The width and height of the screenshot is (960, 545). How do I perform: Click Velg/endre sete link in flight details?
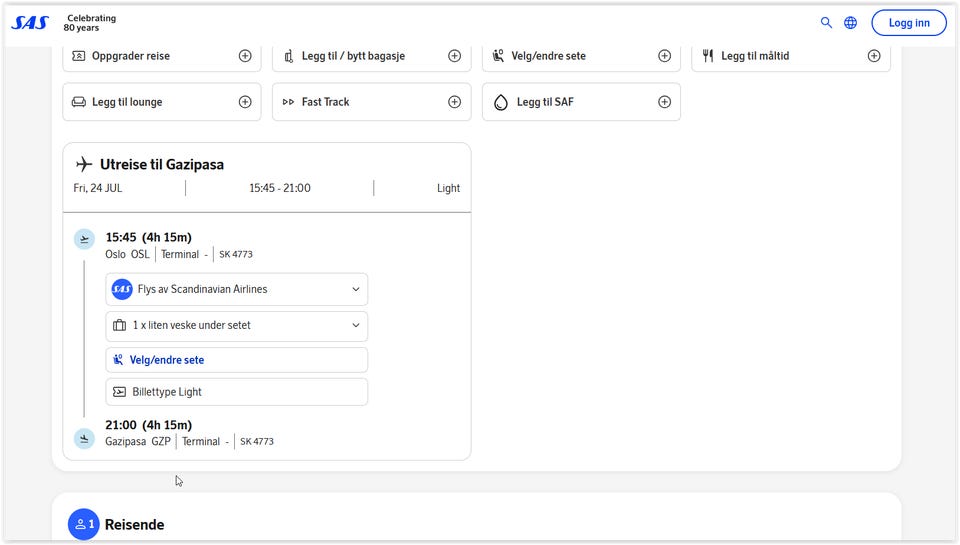click(x=167, y=360)
